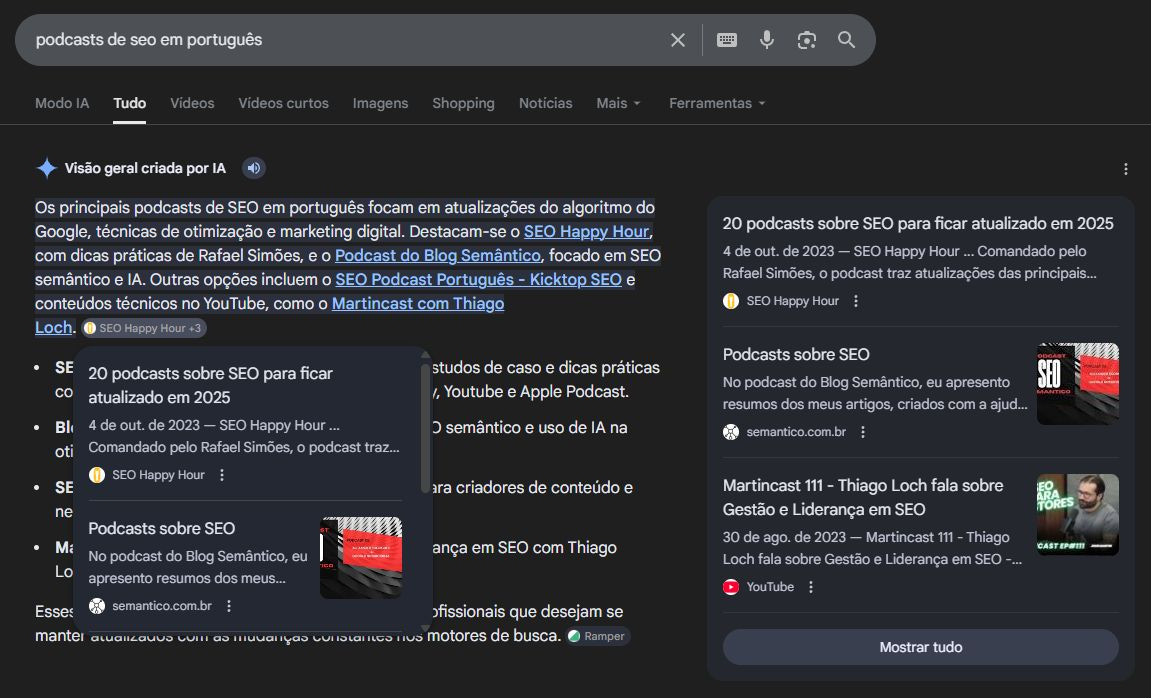Clear the search query with the X icon
The image size is (1151, 698).
[x=678, y=40]
